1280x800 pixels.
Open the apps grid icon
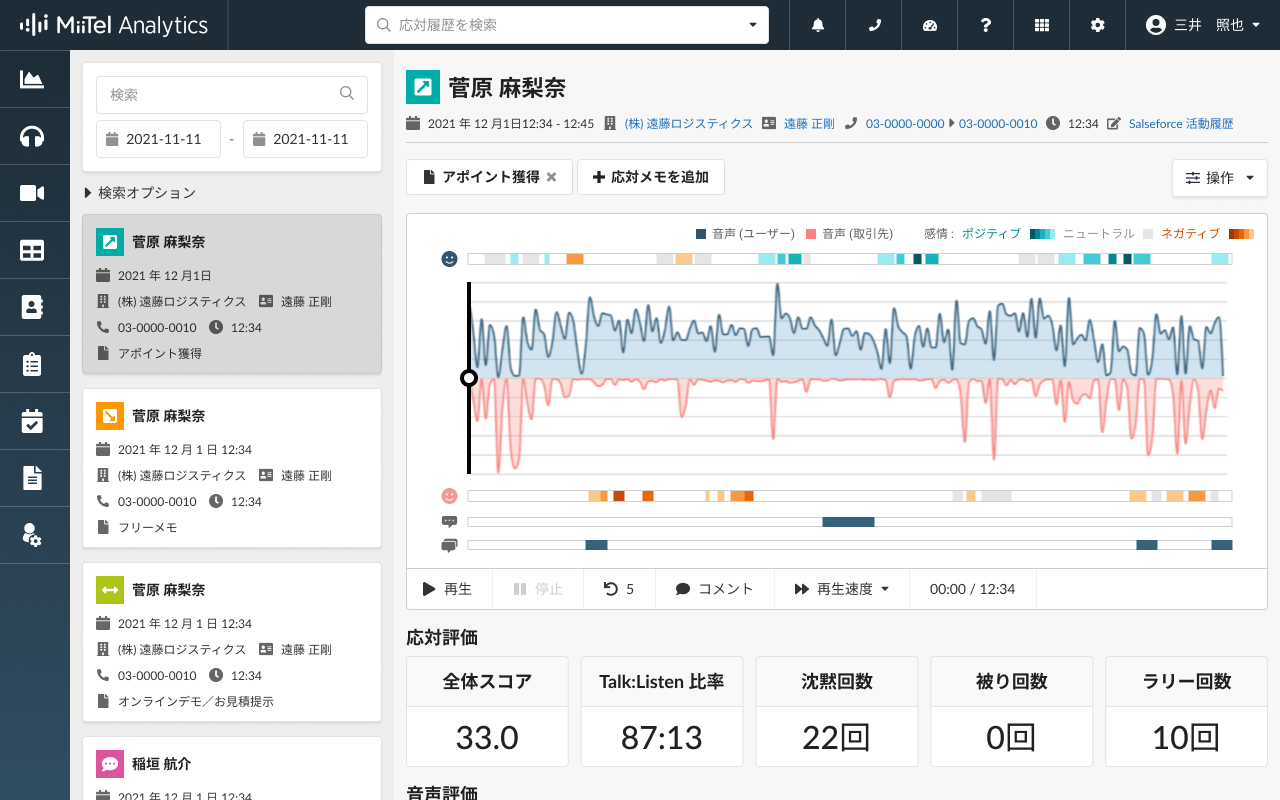point(1042,25)
